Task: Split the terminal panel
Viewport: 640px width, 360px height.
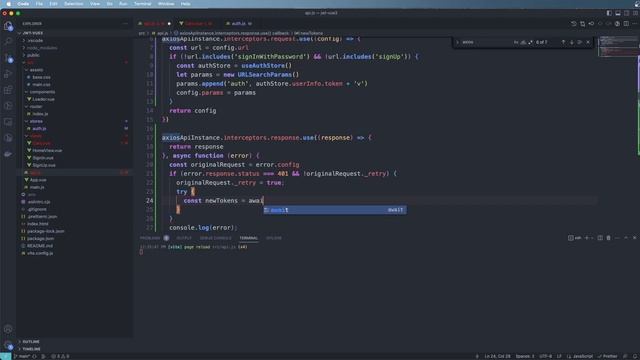Action: click(600, 238)
